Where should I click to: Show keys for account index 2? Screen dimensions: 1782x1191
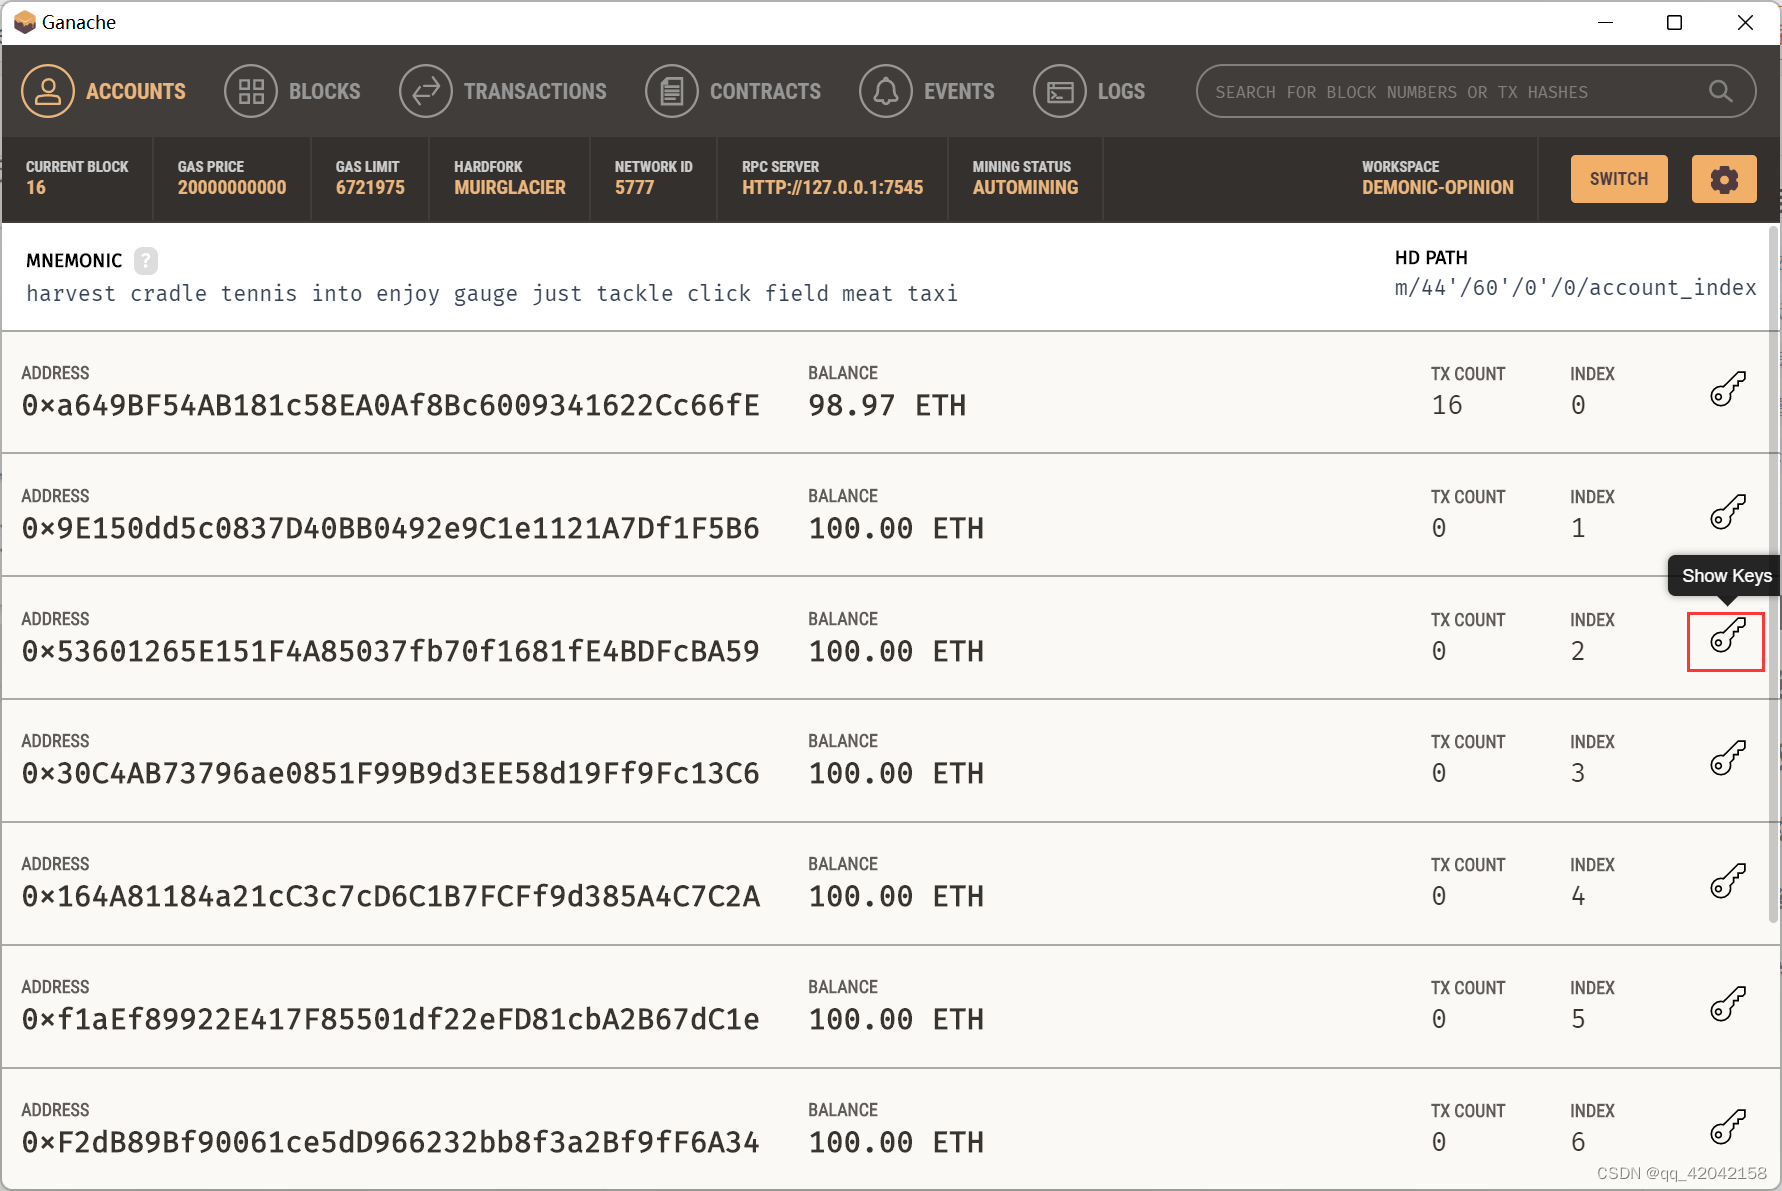pyautogui.click(x=1727, y=635)
